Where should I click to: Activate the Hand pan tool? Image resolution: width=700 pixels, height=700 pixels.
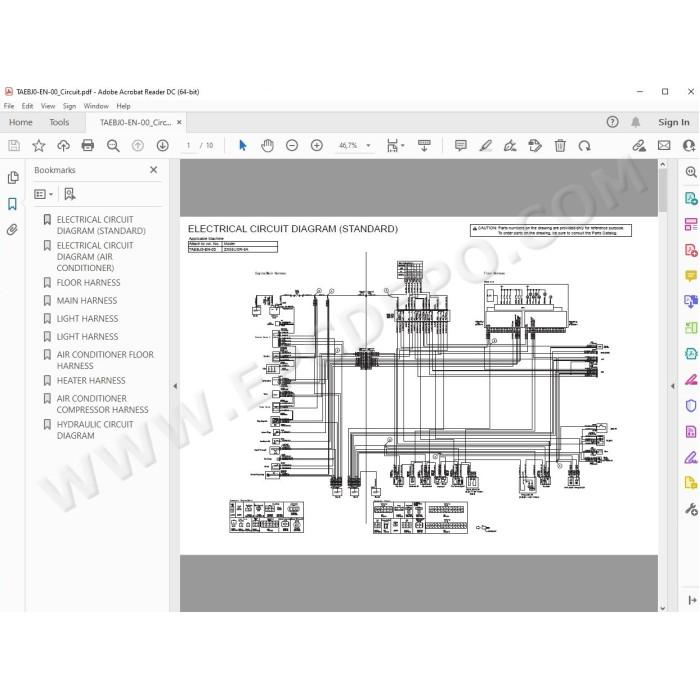point(267,146)
